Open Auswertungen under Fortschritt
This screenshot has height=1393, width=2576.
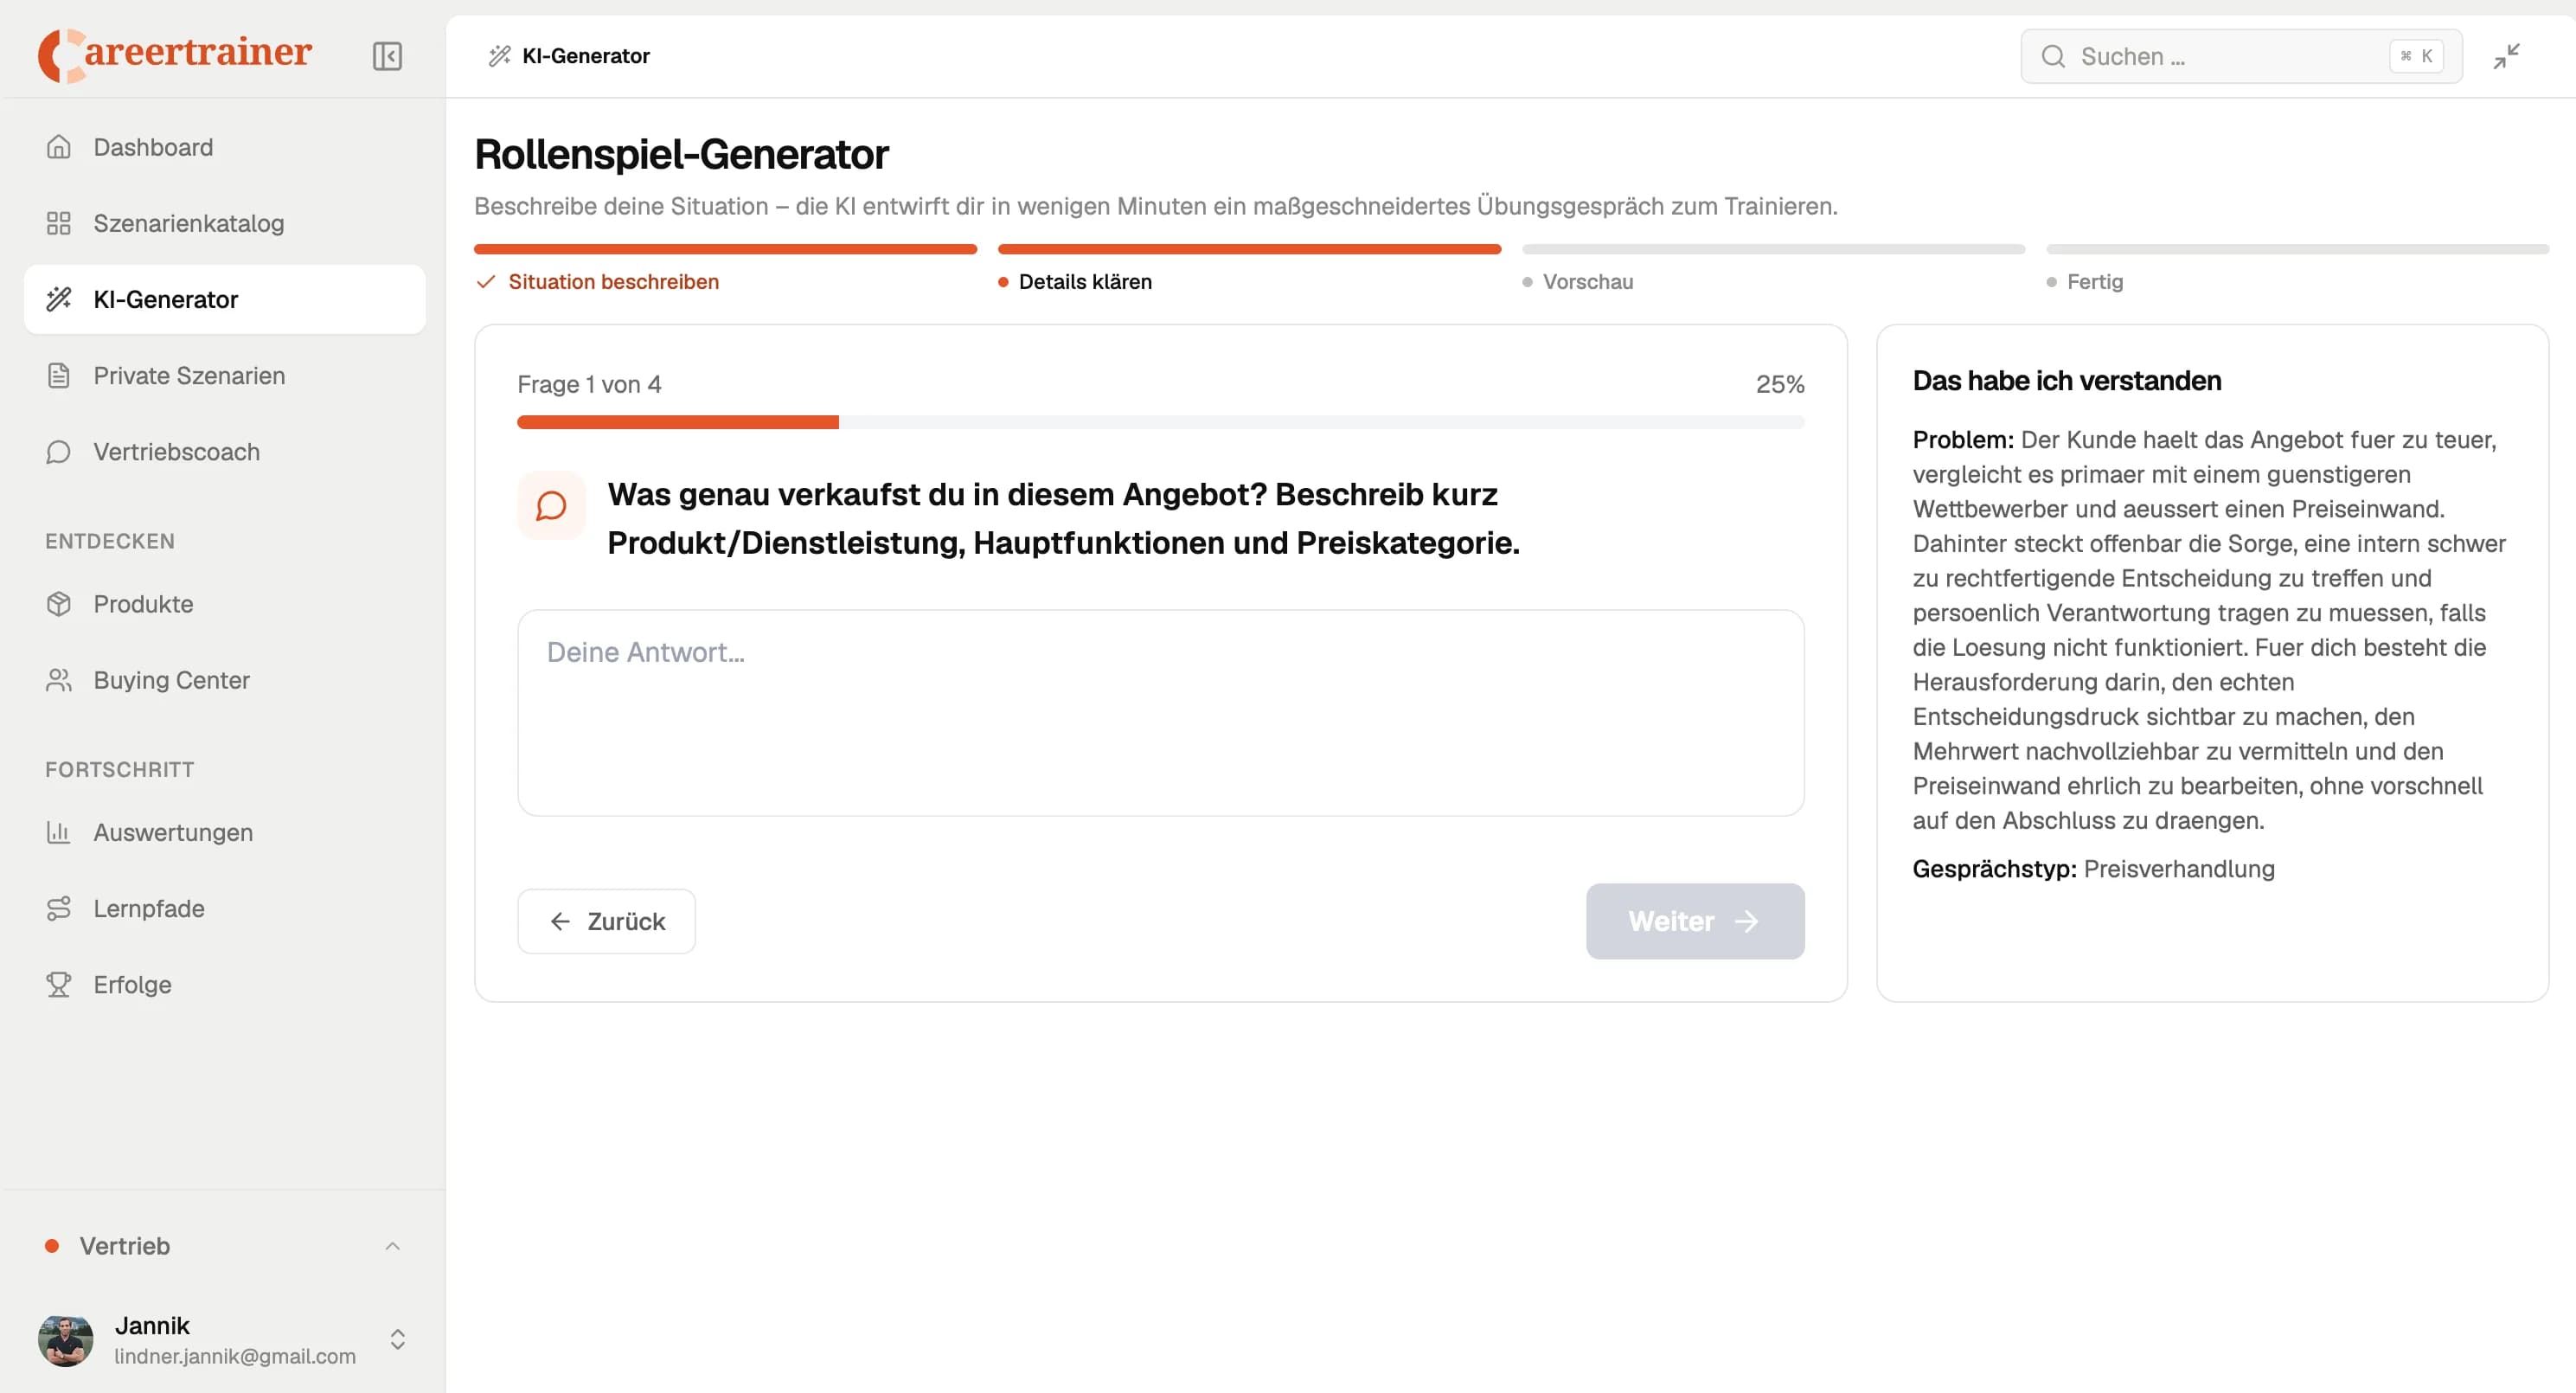(x=225, y=832)
